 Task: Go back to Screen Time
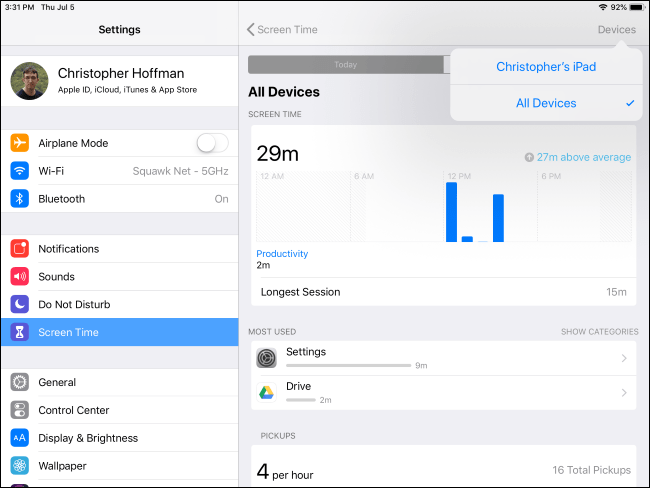click(282, 29)
